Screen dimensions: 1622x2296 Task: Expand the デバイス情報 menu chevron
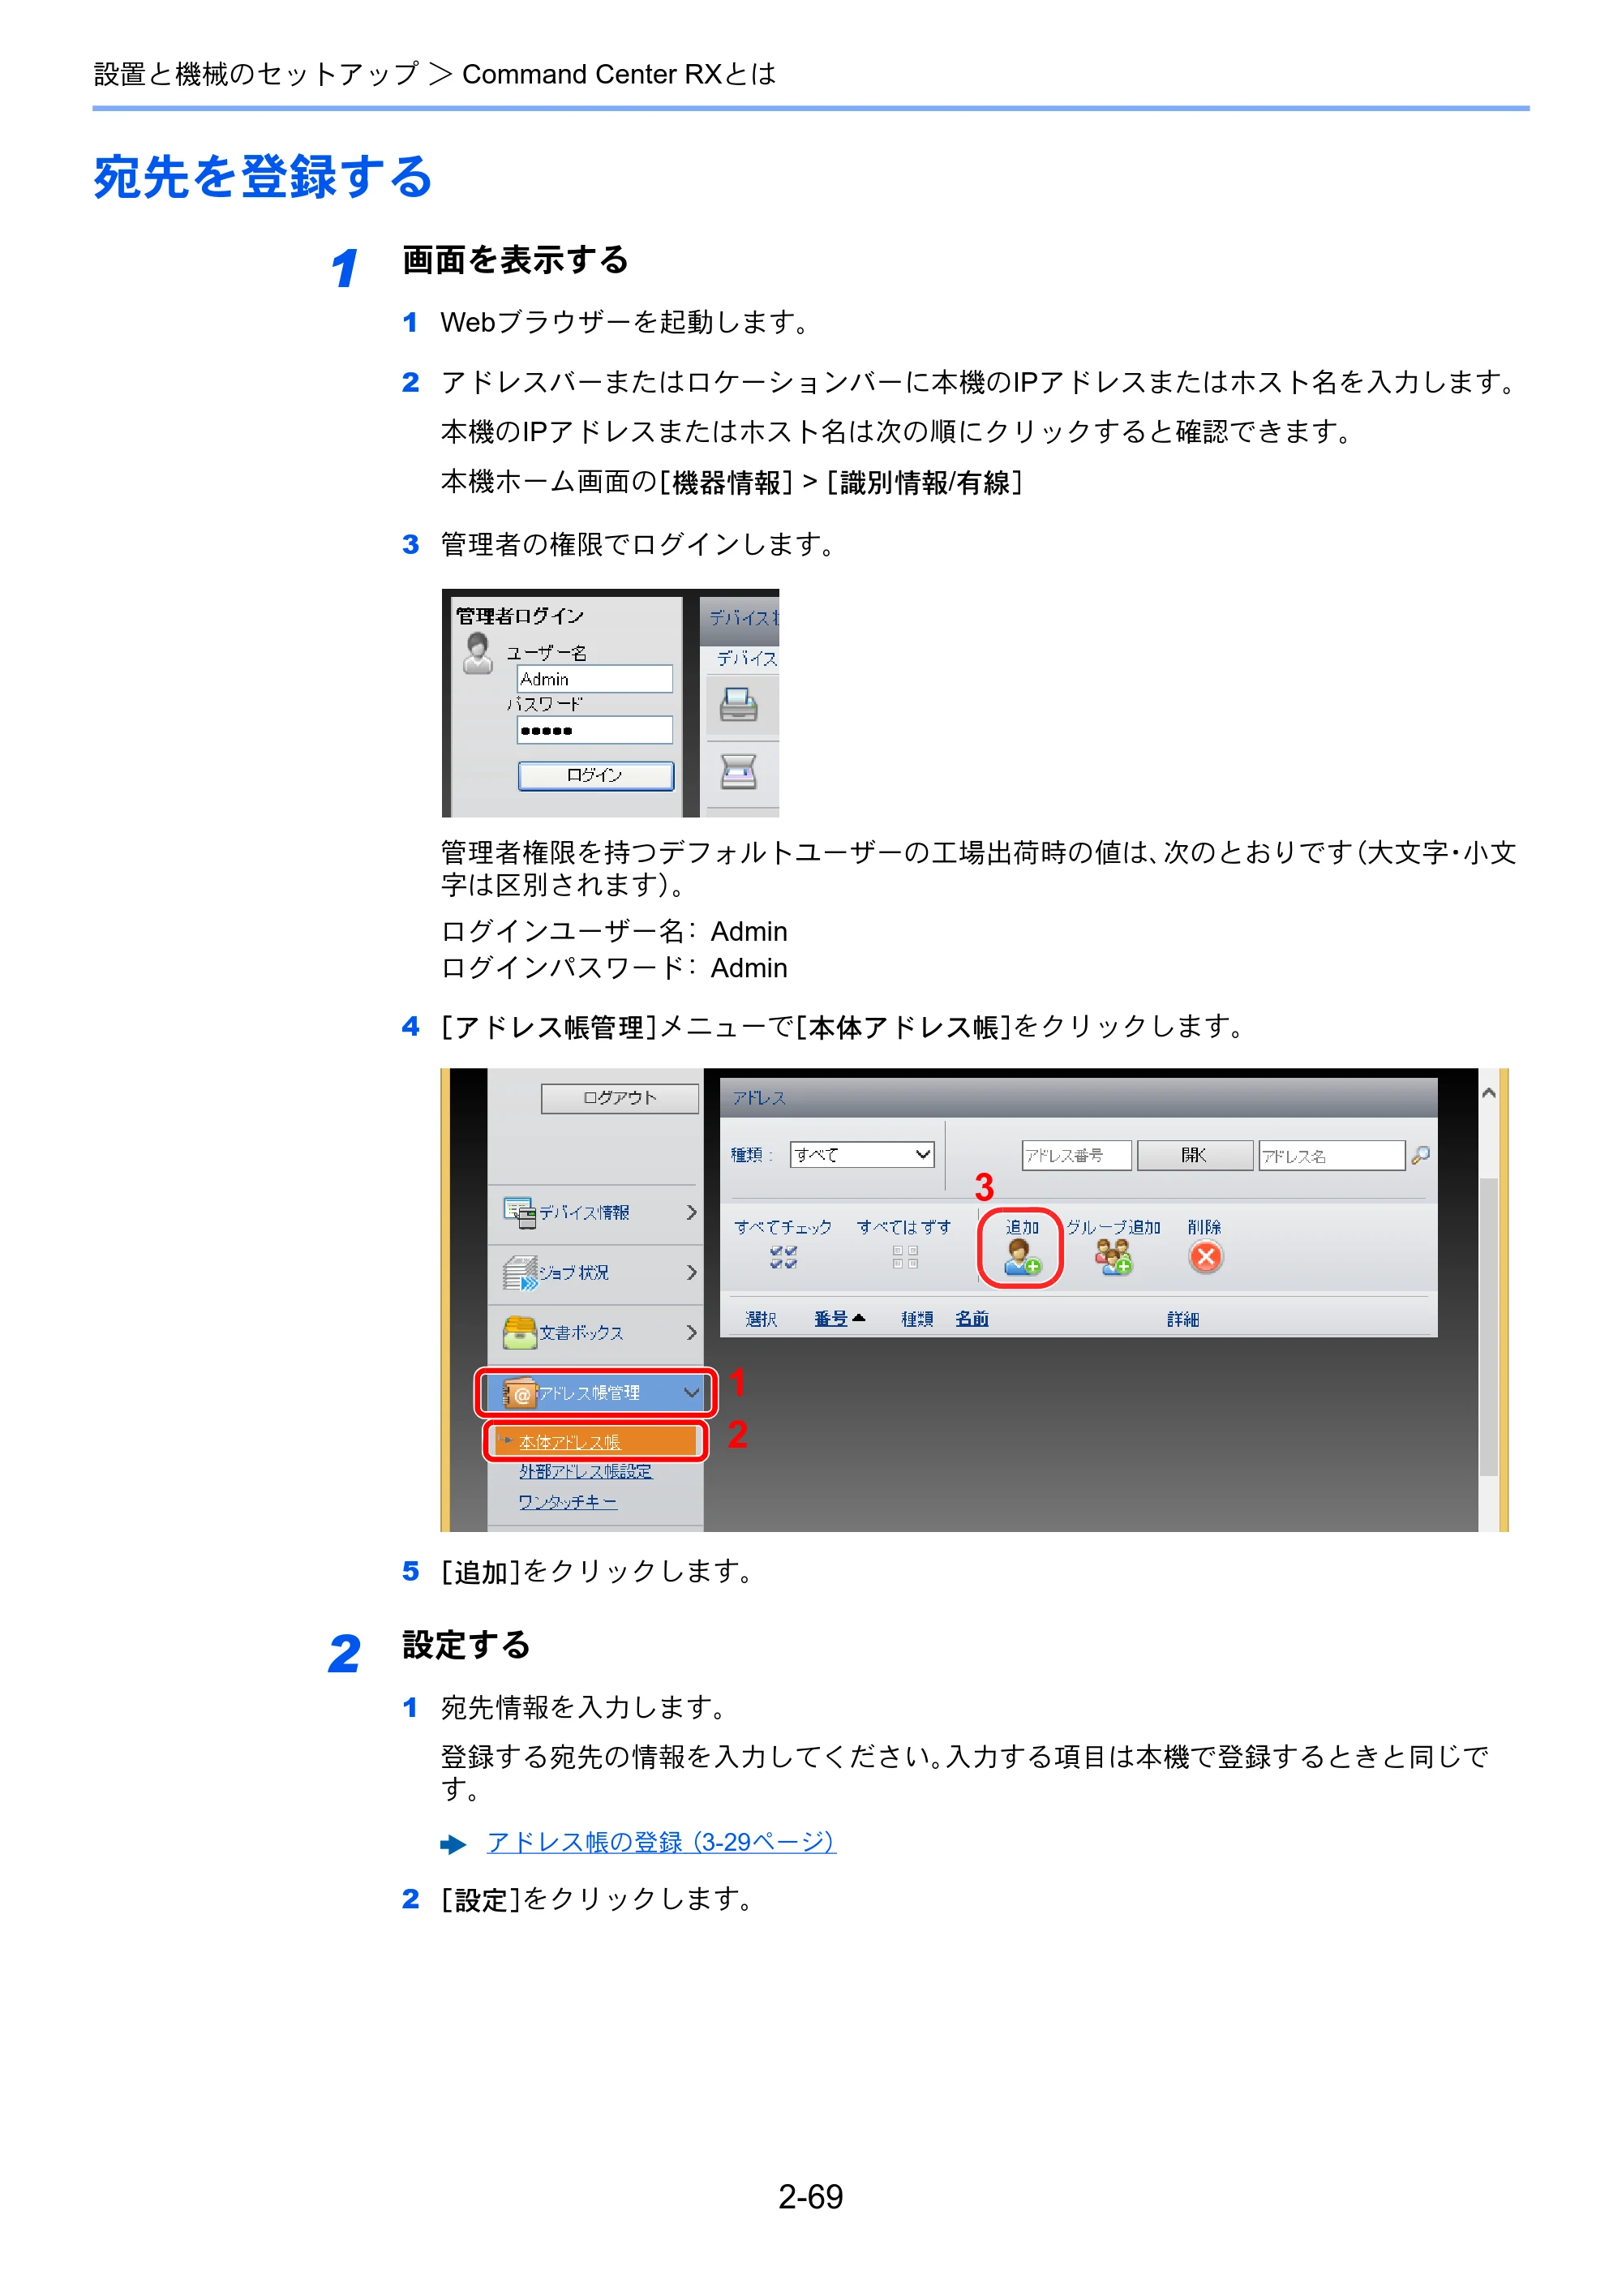pyautogui.click(x=691, y=1212)
